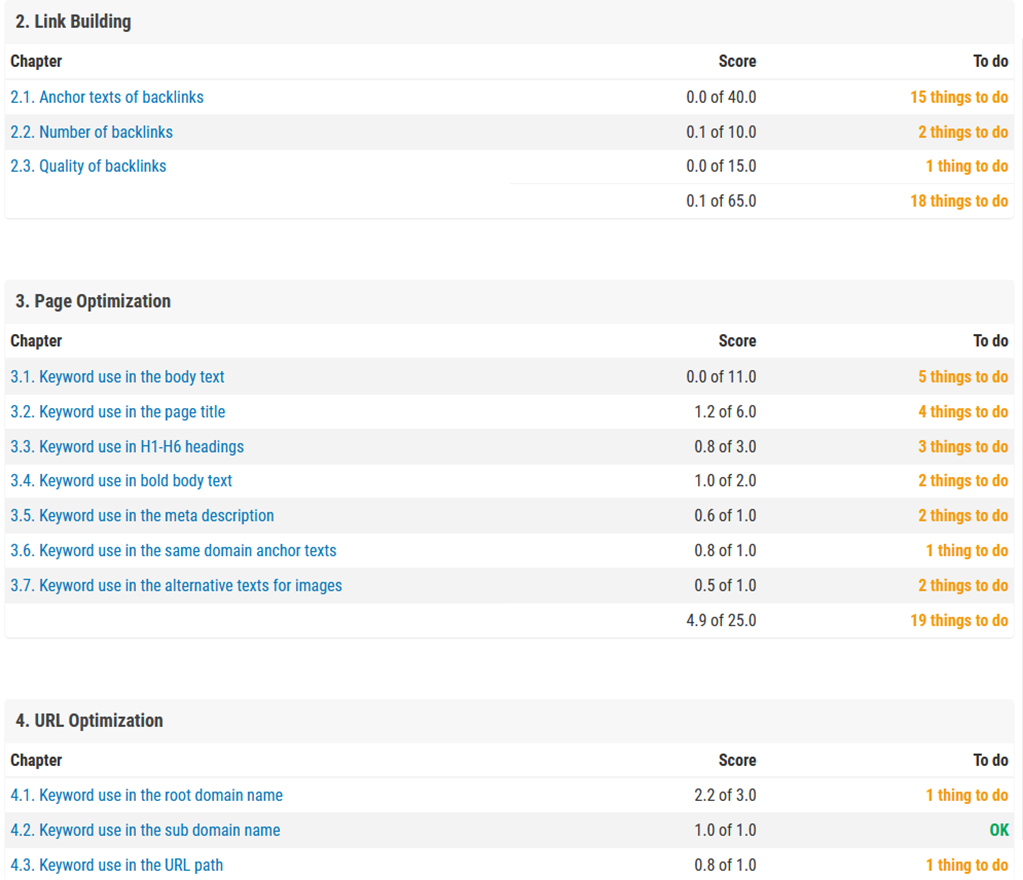Select the score '0.0 of 11.0'
This screenshot has height=880, width=1023.
[721, 377]
